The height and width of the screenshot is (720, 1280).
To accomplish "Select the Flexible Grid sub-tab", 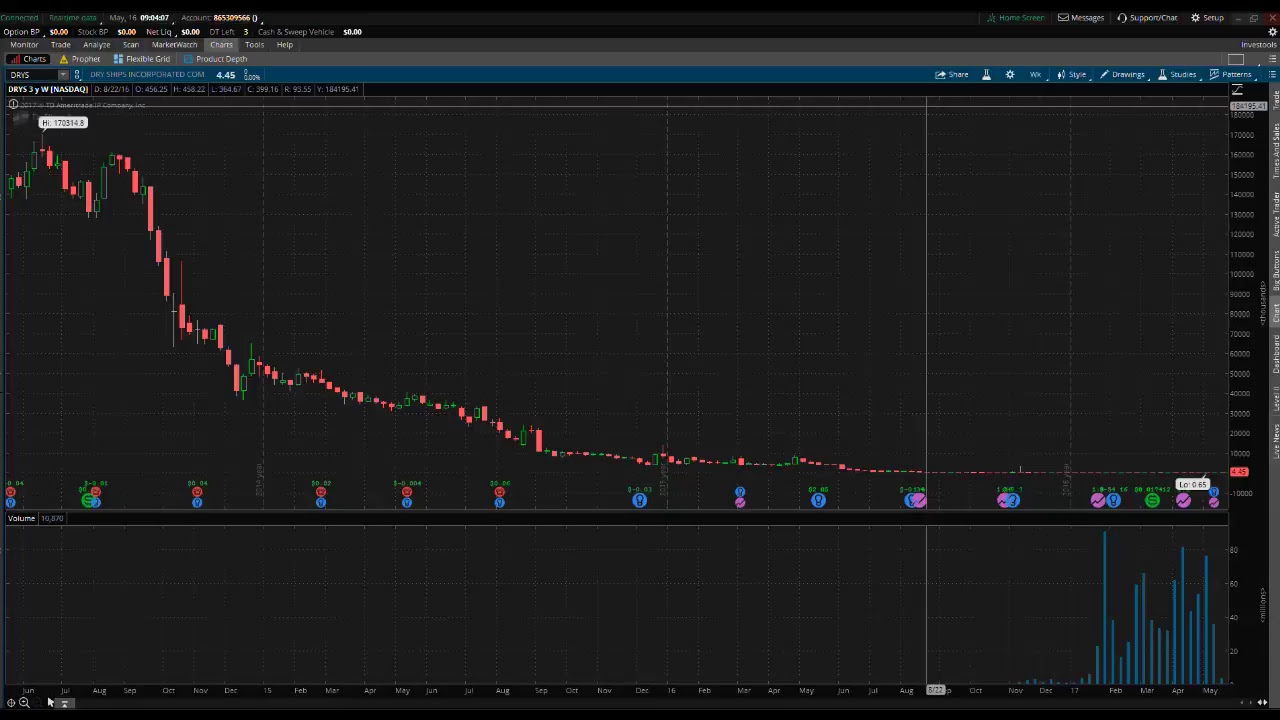I will coord(141,59).
